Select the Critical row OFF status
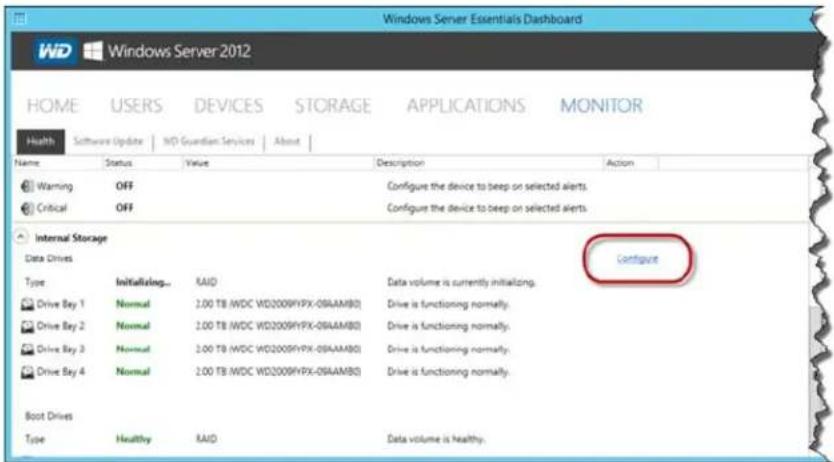 pos(124,208)
